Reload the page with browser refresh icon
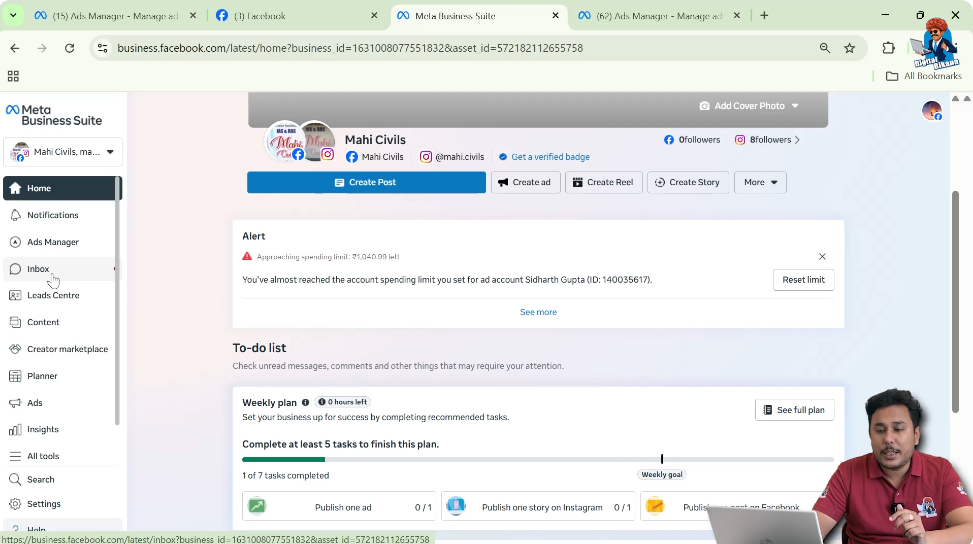 pyautogui.click(x=70, y=48)
